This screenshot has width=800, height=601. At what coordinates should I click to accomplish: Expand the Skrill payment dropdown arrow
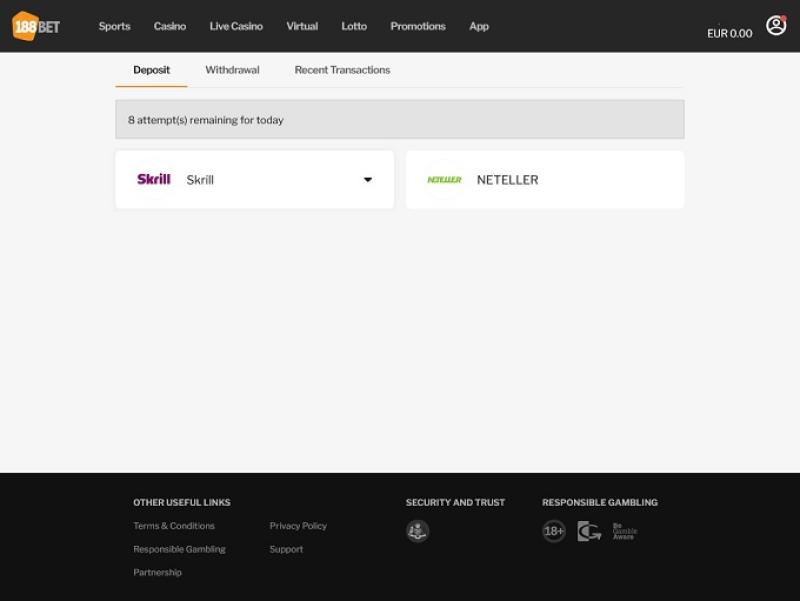coord(367,180)
